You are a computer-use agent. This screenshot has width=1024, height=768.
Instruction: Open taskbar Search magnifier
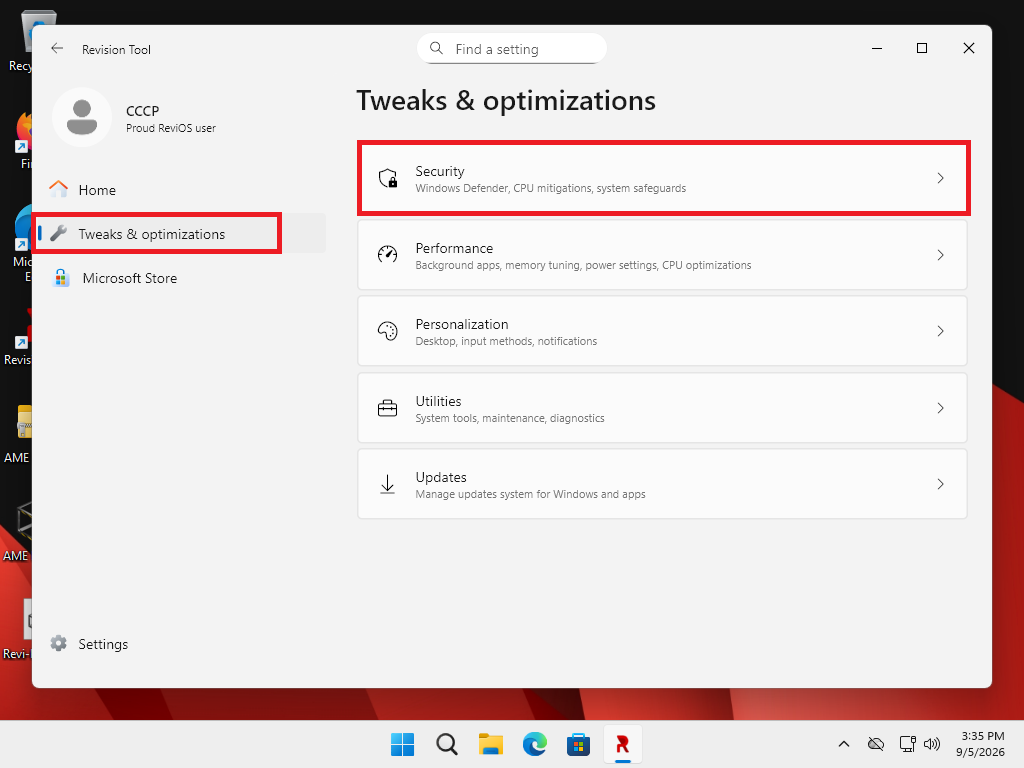447,744
